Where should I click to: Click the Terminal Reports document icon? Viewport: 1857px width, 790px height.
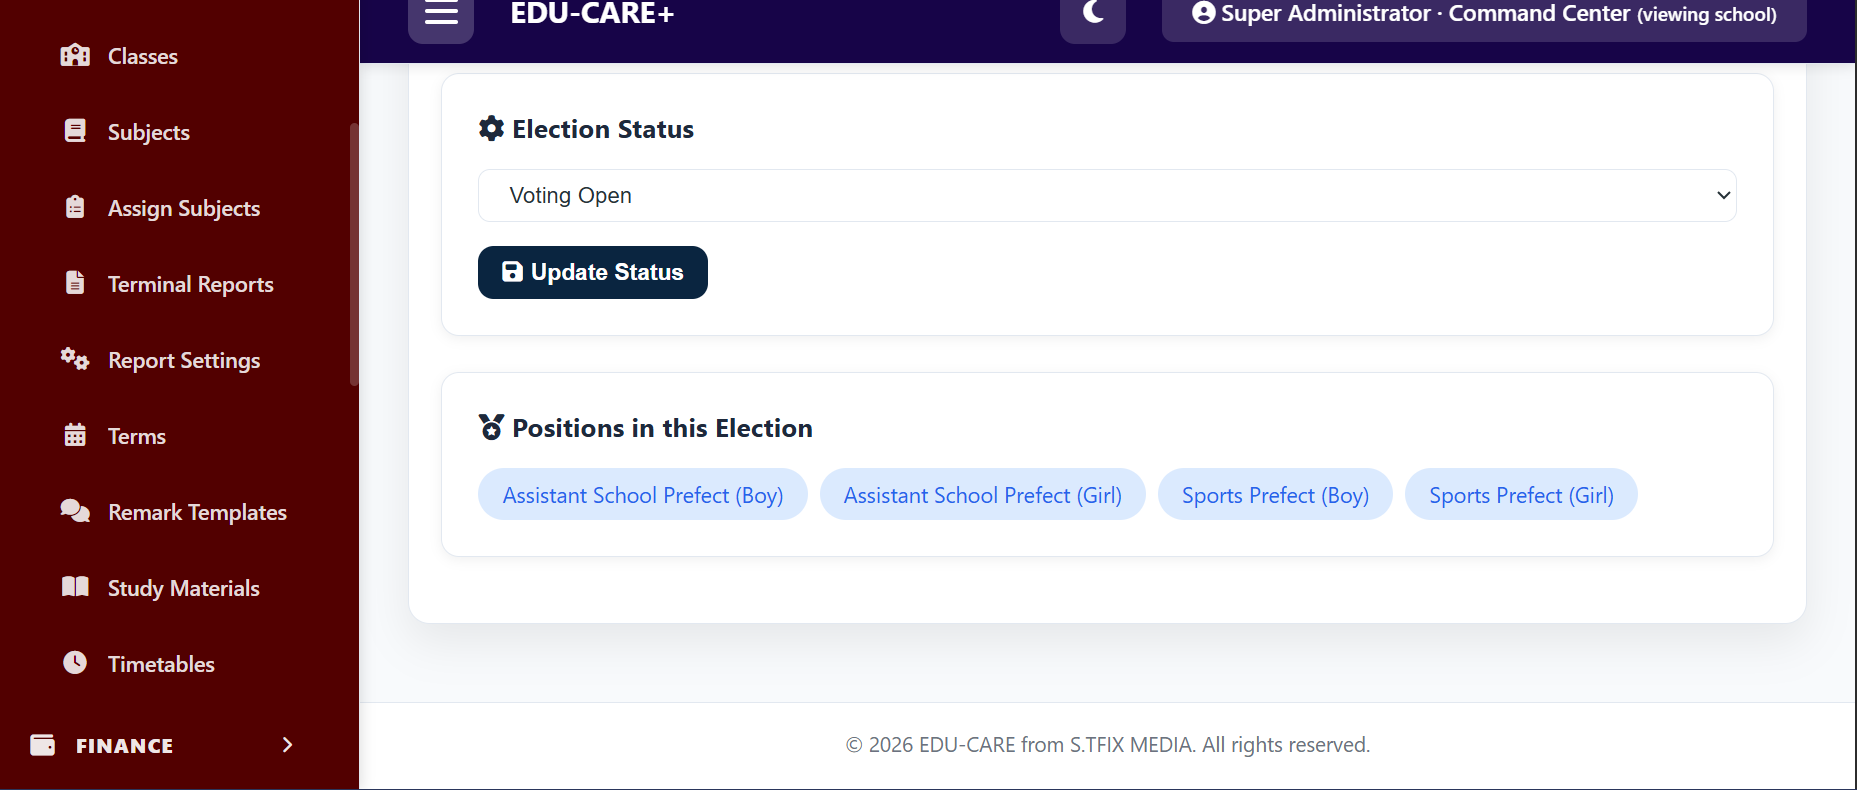point(75,283)
